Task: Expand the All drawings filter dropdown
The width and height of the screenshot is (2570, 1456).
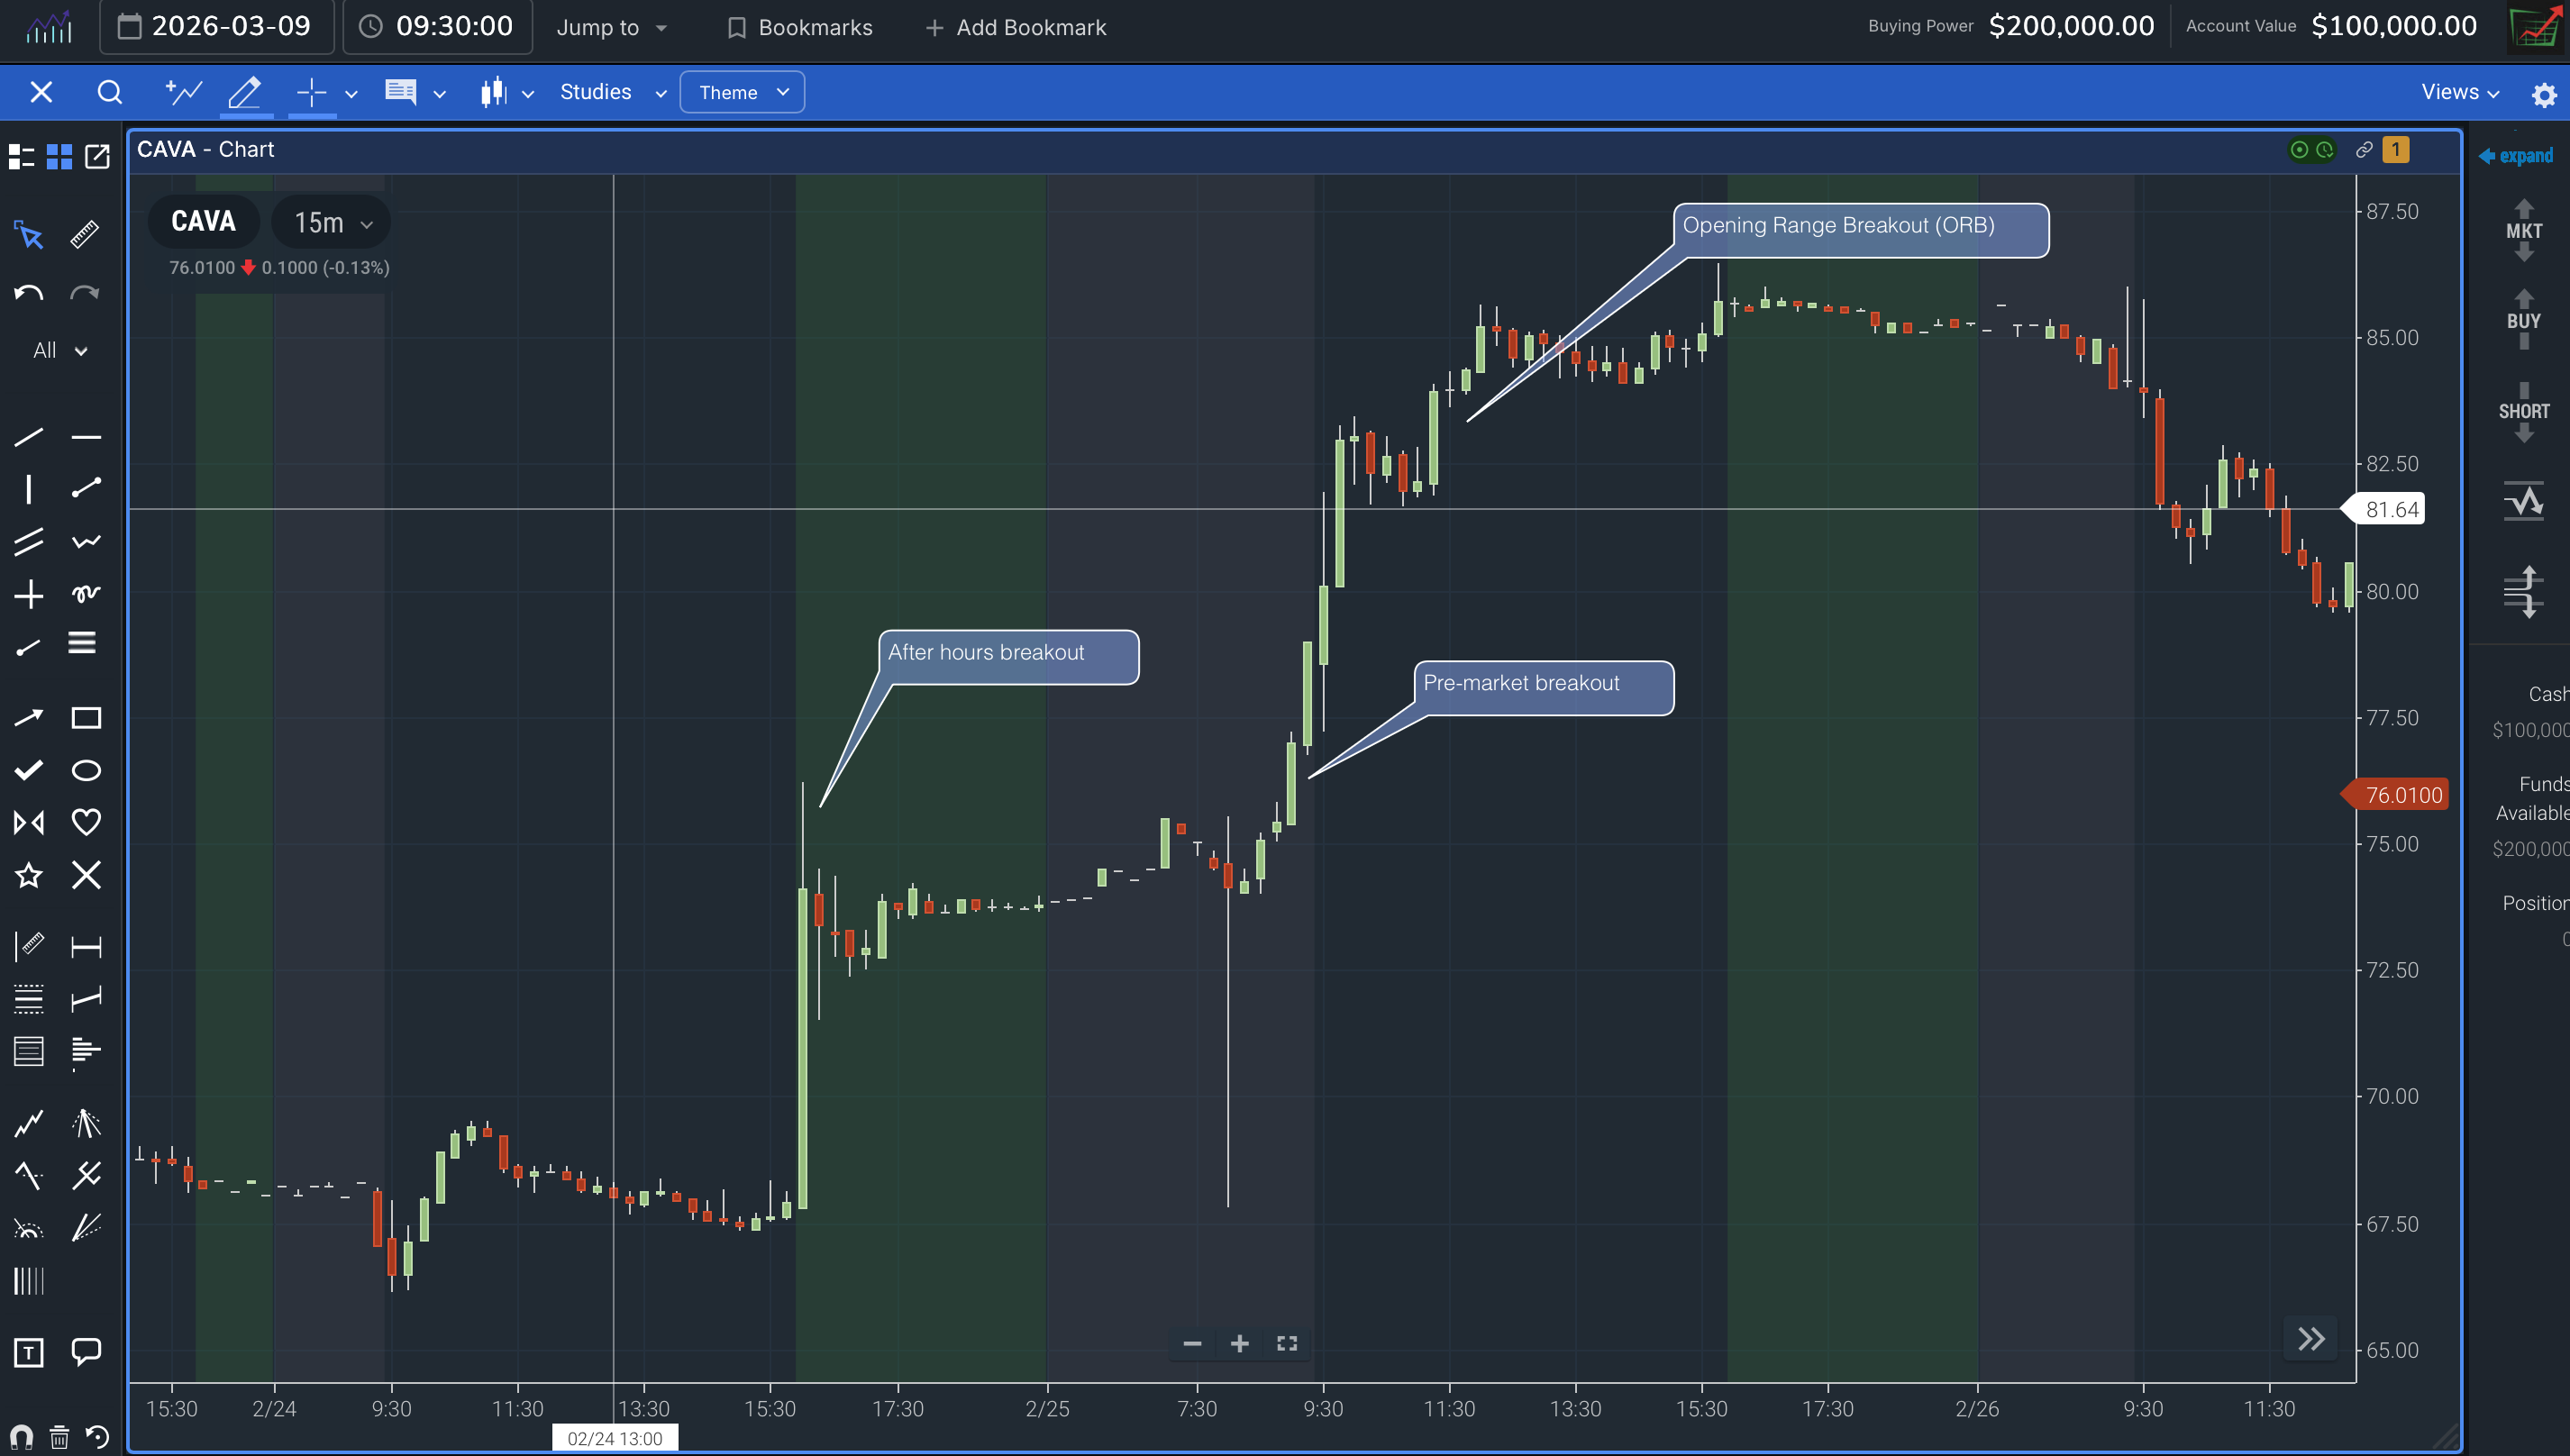Action: pyautogui.click(x=57, y=350)
